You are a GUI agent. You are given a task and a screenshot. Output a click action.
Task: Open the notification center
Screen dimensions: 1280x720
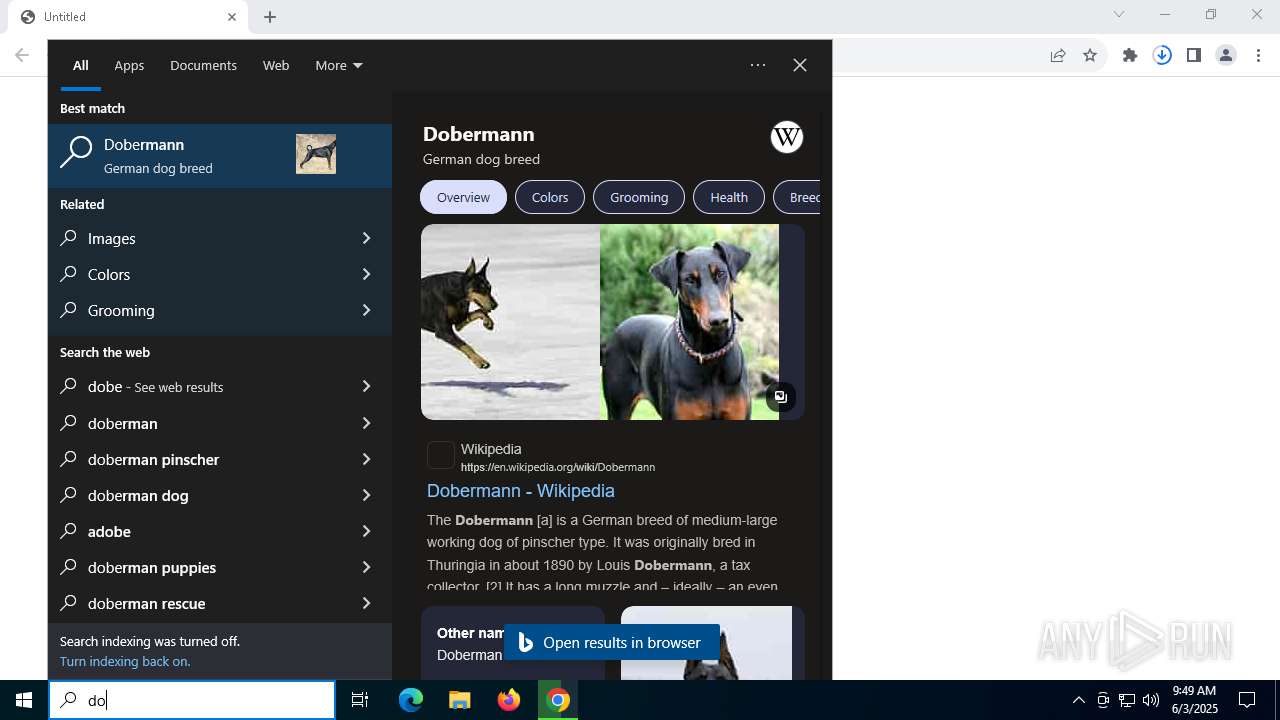click(1247, 700)
